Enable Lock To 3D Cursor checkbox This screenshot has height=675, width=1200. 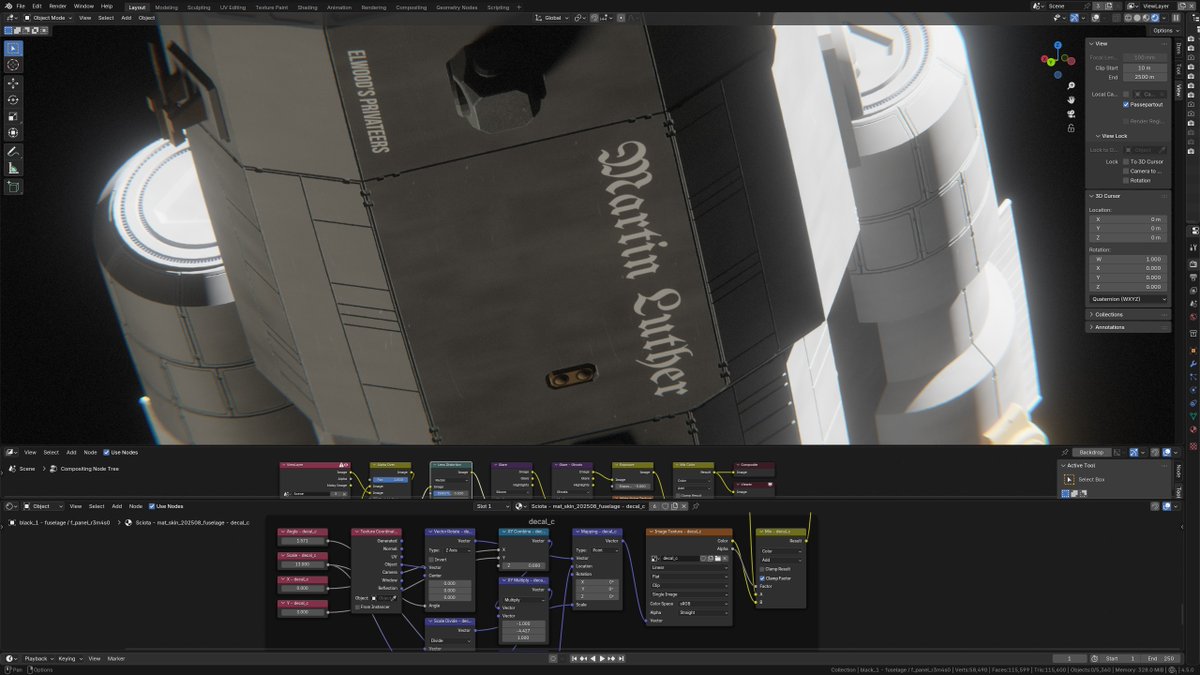coord(1127,161)
